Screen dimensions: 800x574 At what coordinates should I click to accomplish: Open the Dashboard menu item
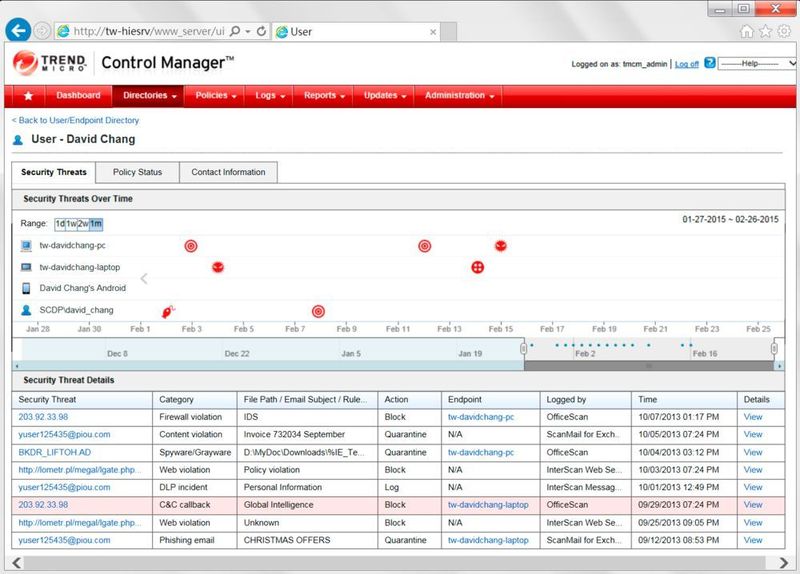(78, 96)
